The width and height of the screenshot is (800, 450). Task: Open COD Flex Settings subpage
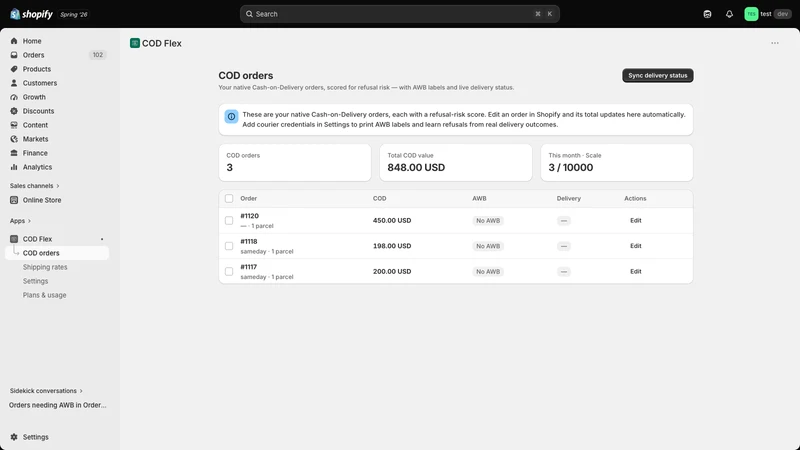click(35, 281)
